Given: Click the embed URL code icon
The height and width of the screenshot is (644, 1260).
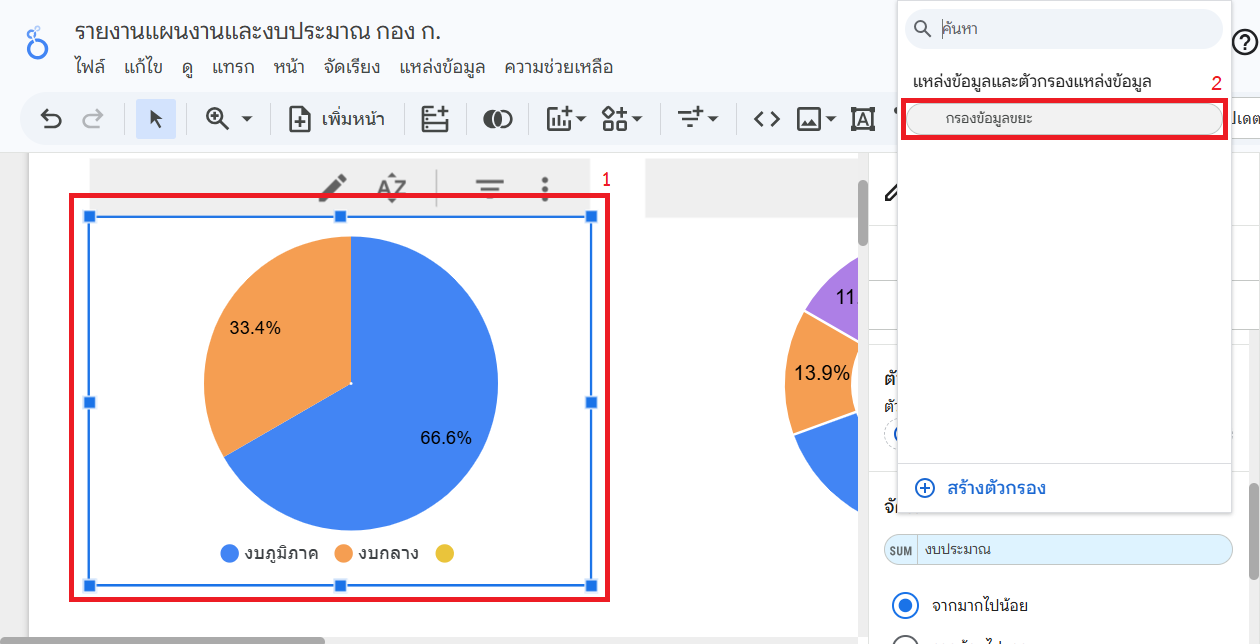Looking at the screenshot, I should [x=766, y=119].
